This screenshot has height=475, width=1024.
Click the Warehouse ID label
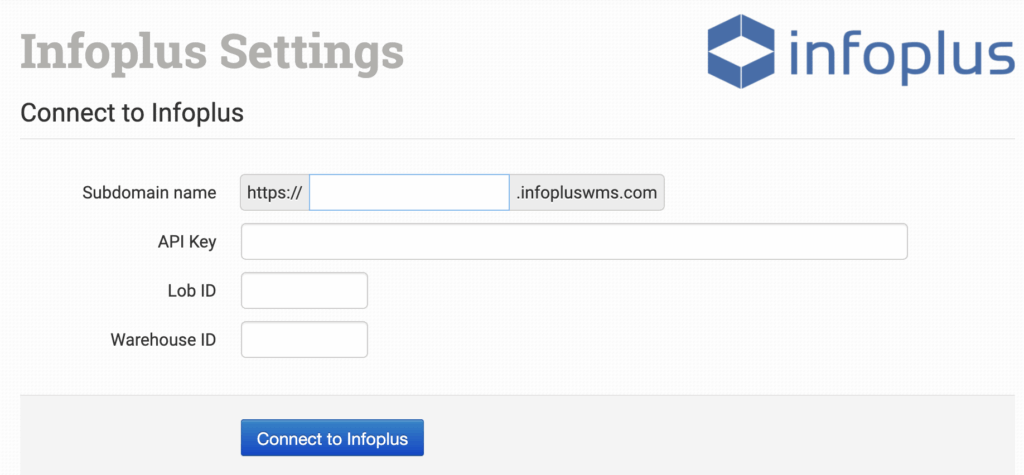pyautogui.click(x=163, y=340)
